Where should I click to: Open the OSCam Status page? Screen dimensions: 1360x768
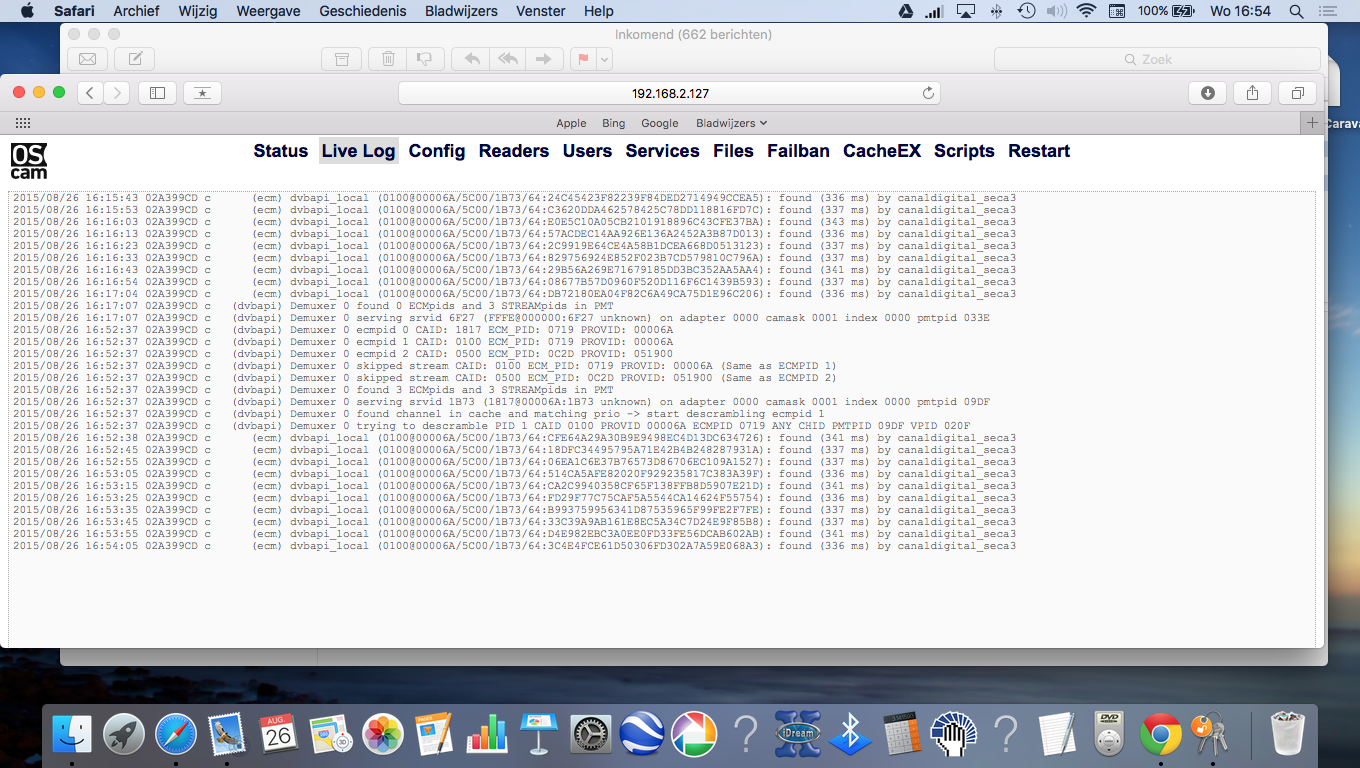[x=281, y=151]
